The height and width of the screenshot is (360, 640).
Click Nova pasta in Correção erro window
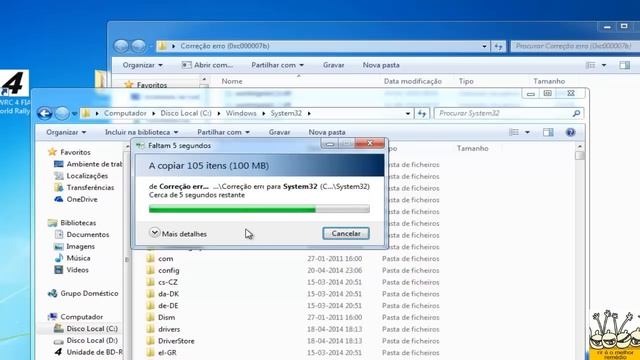(381, 65)
